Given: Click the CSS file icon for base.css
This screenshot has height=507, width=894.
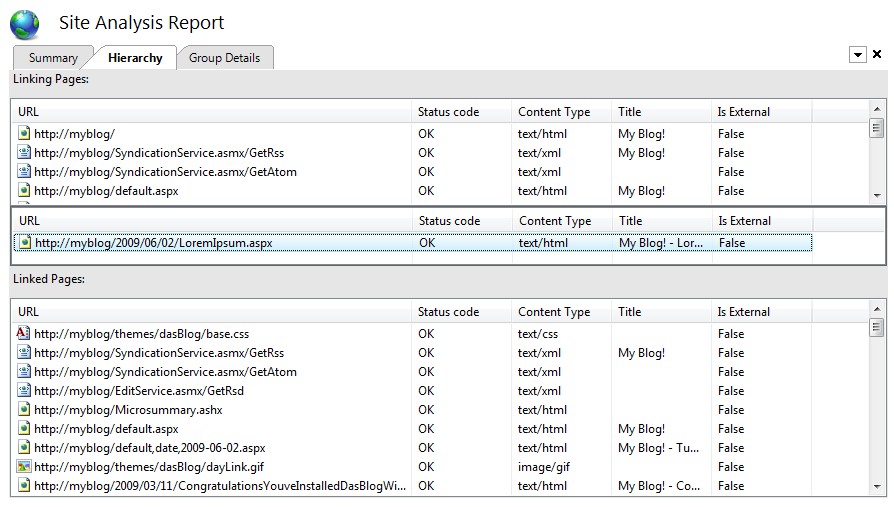Looking at the screenshot, I should click(x=23, y=333).
